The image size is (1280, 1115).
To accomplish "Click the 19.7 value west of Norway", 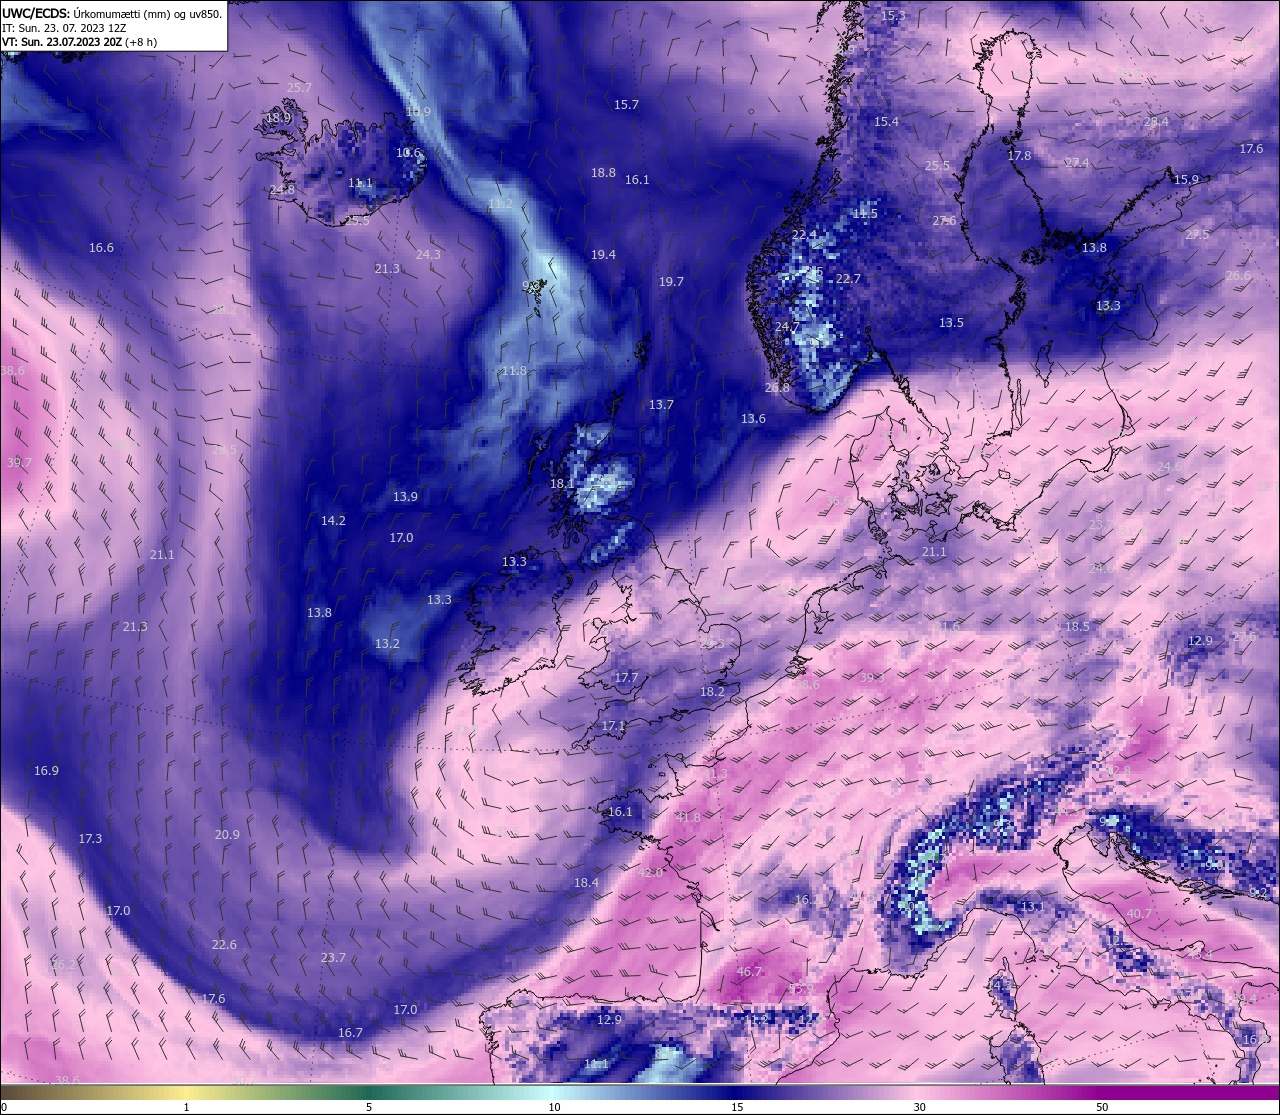I will click(x=671, y=282).
